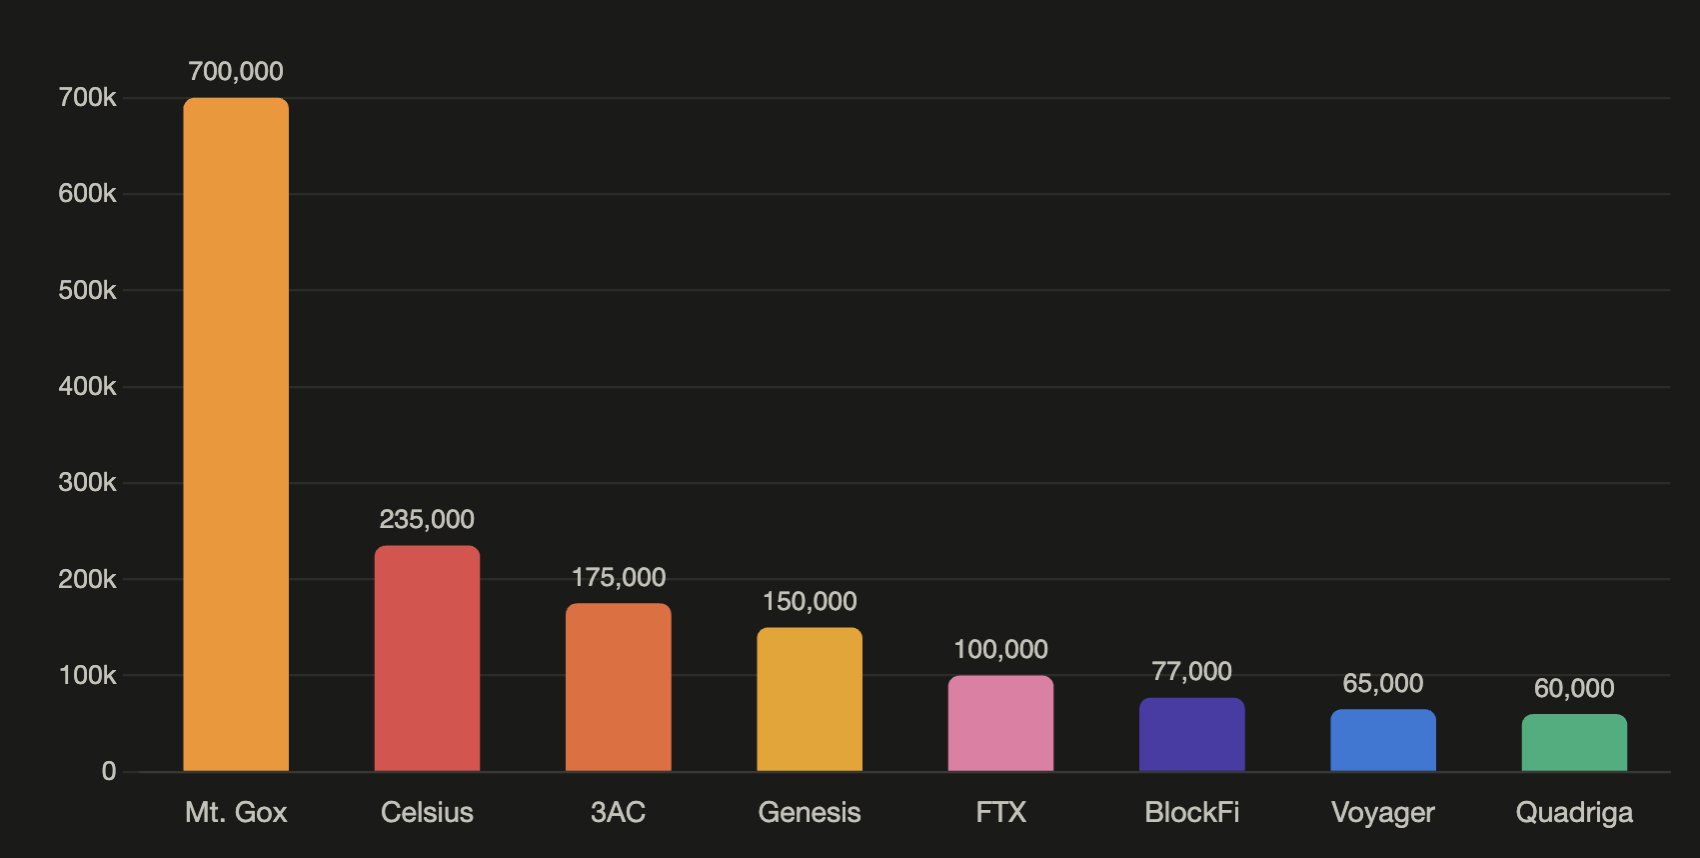Click the 235,000 data label

tap(427, 520)
